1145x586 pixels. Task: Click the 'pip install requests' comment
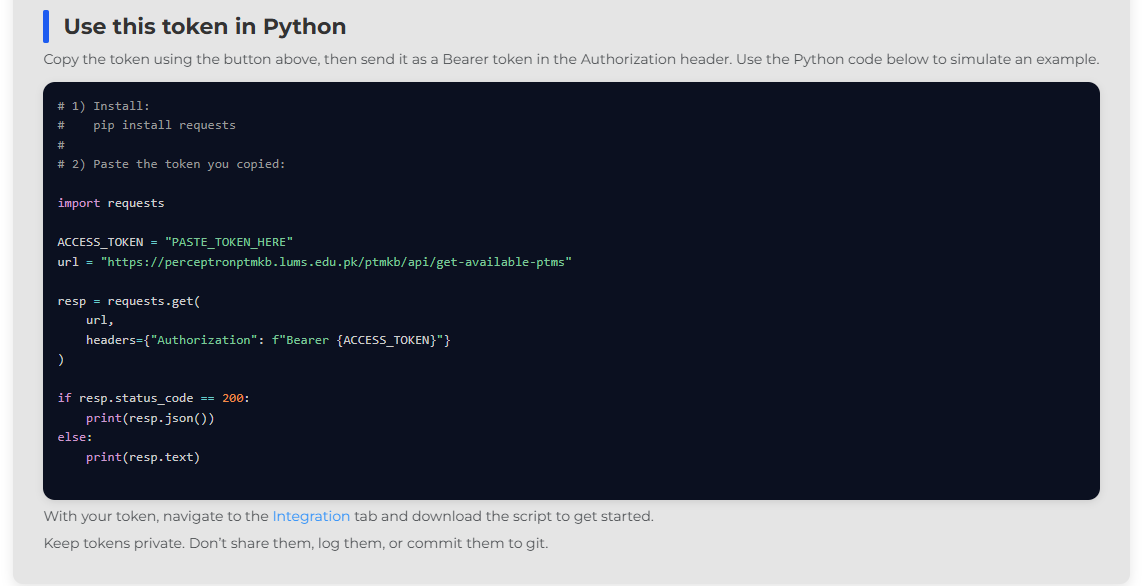tap(164, 125)
